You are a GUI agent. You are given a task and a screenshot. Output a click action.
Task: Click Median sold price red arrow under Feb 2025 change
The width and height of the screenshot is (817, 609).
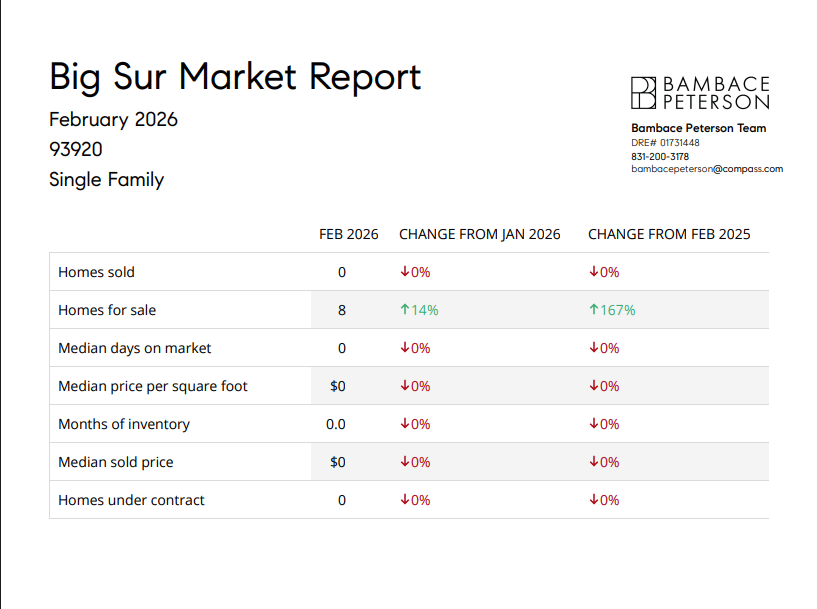coord(593,462)
